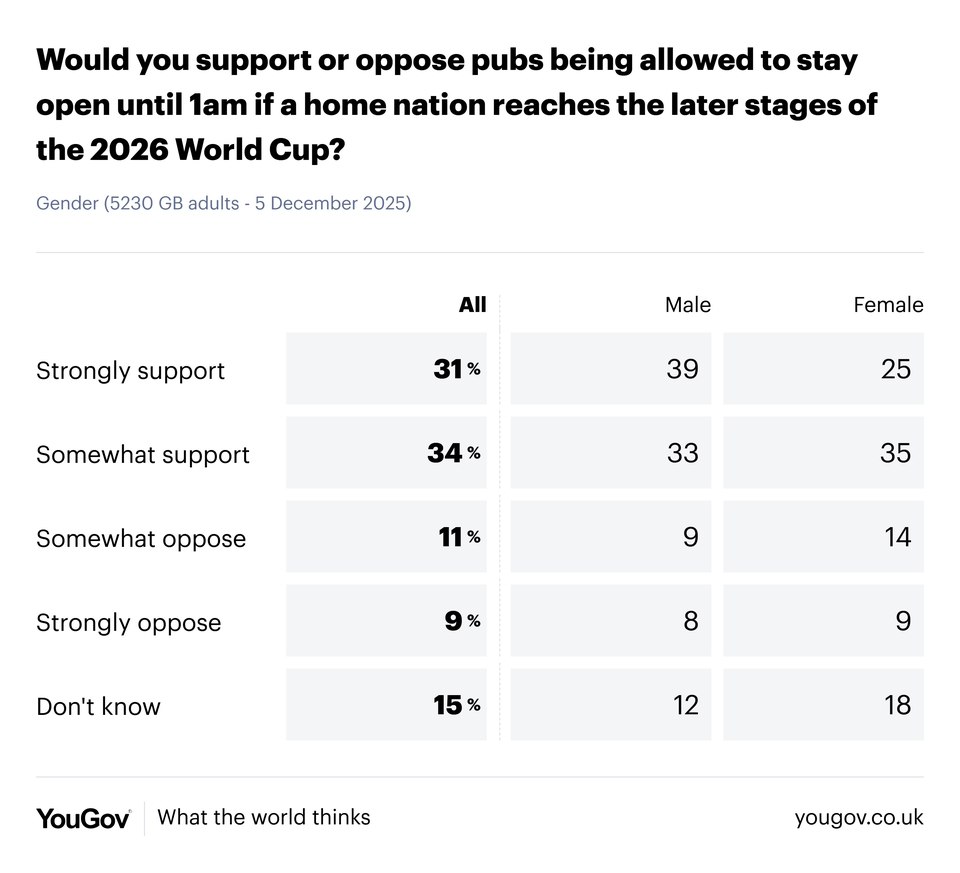Click the survey question headline text
Viewport: 960px width, 873px height.
[456, 104]
